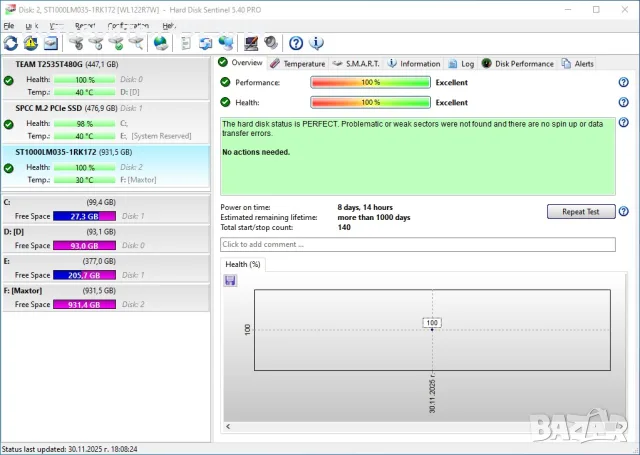
Task: Click the disk-with-stopwatch test toolbar icon
Action: coord(76,43)
